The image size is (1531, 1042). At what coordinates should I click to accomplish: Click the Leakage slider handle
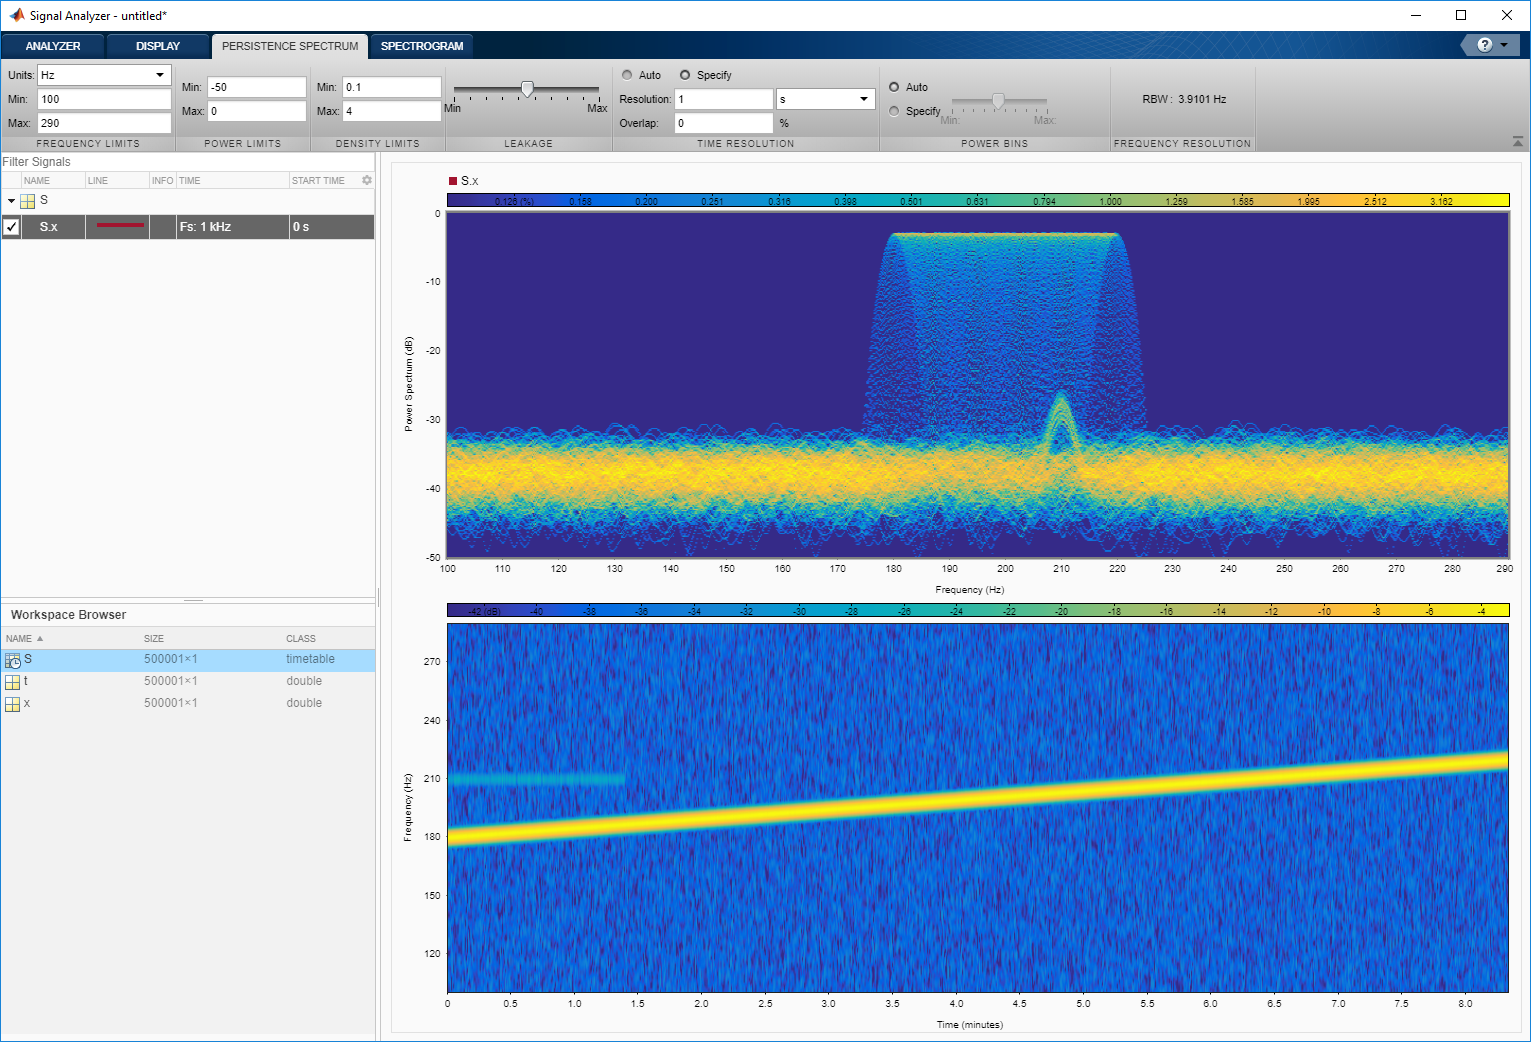point(527,89)
